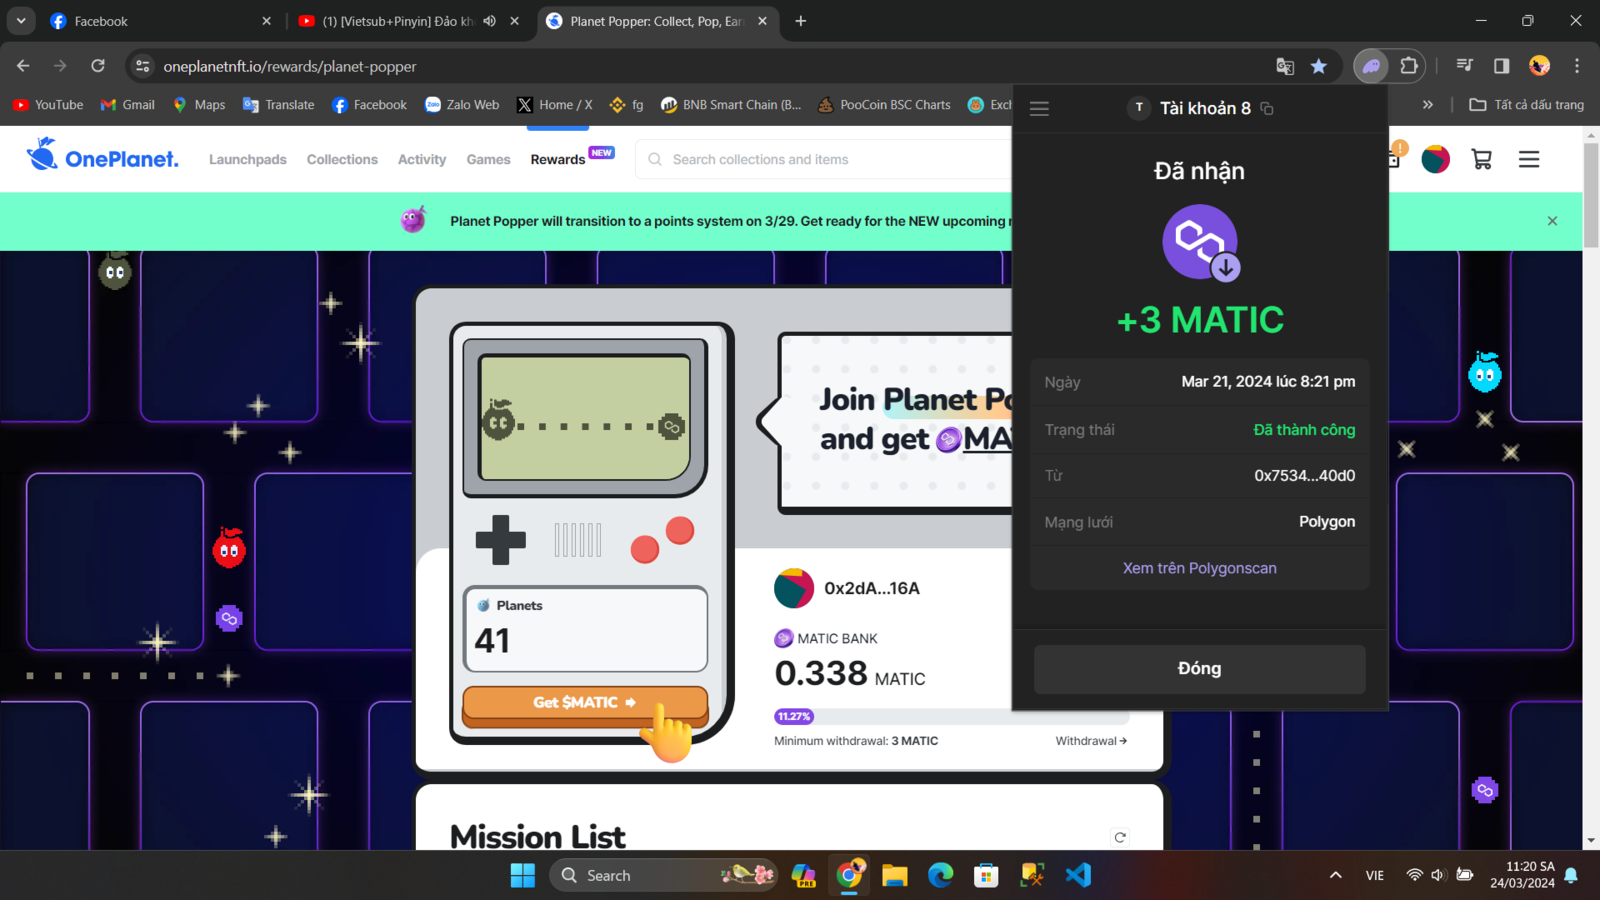The image size is (1600, 900).
Task: Click the 11.27% MATIC bank progress bar
Action: pyautogui.click(x=951, y=716)
